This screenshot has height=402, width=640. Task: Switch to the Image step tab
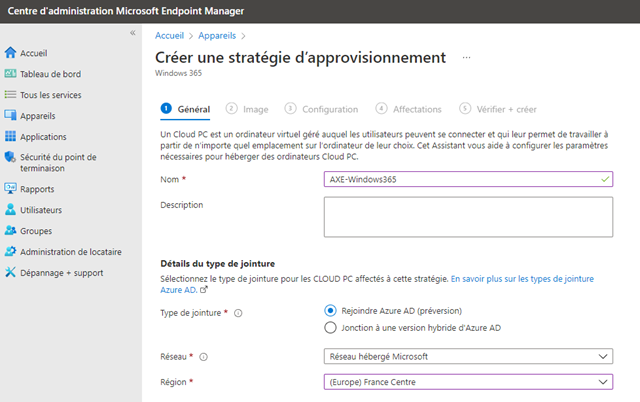(247, 109)
